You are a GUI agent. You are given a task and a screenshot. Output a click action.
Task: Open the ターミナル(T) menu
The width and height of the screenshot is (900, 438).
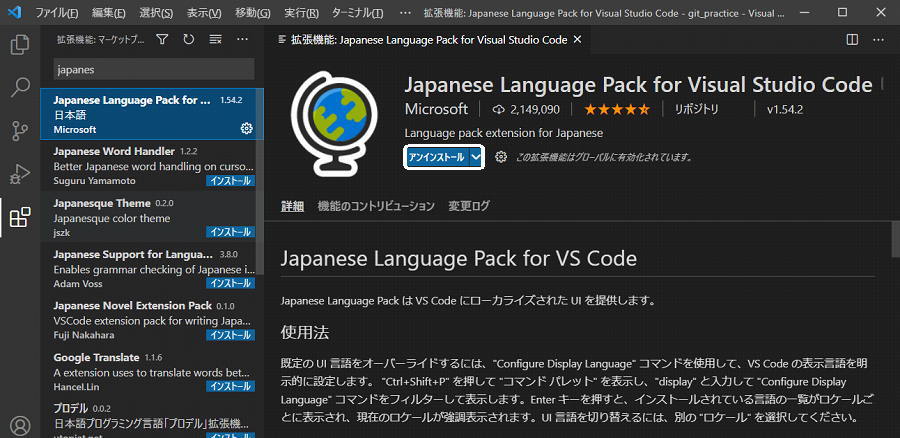358,13
